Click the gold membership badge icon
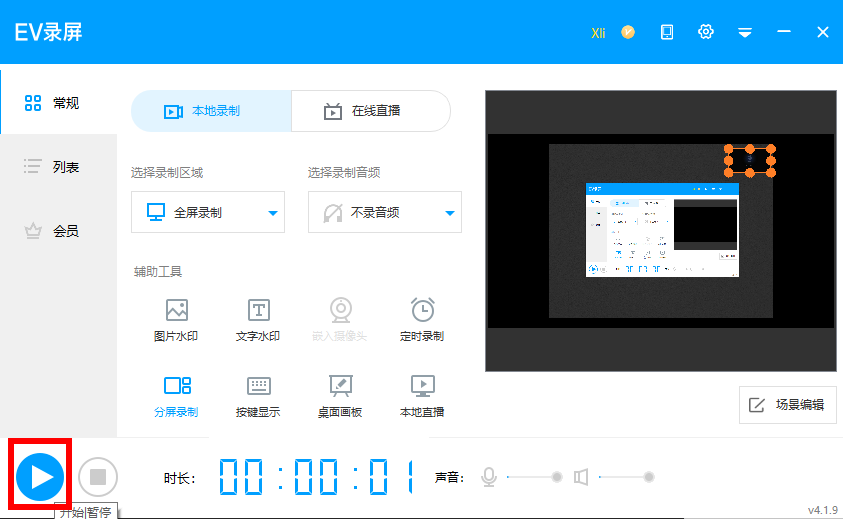The height and width of the screenshot is (519, 843). tap(628, 32)
